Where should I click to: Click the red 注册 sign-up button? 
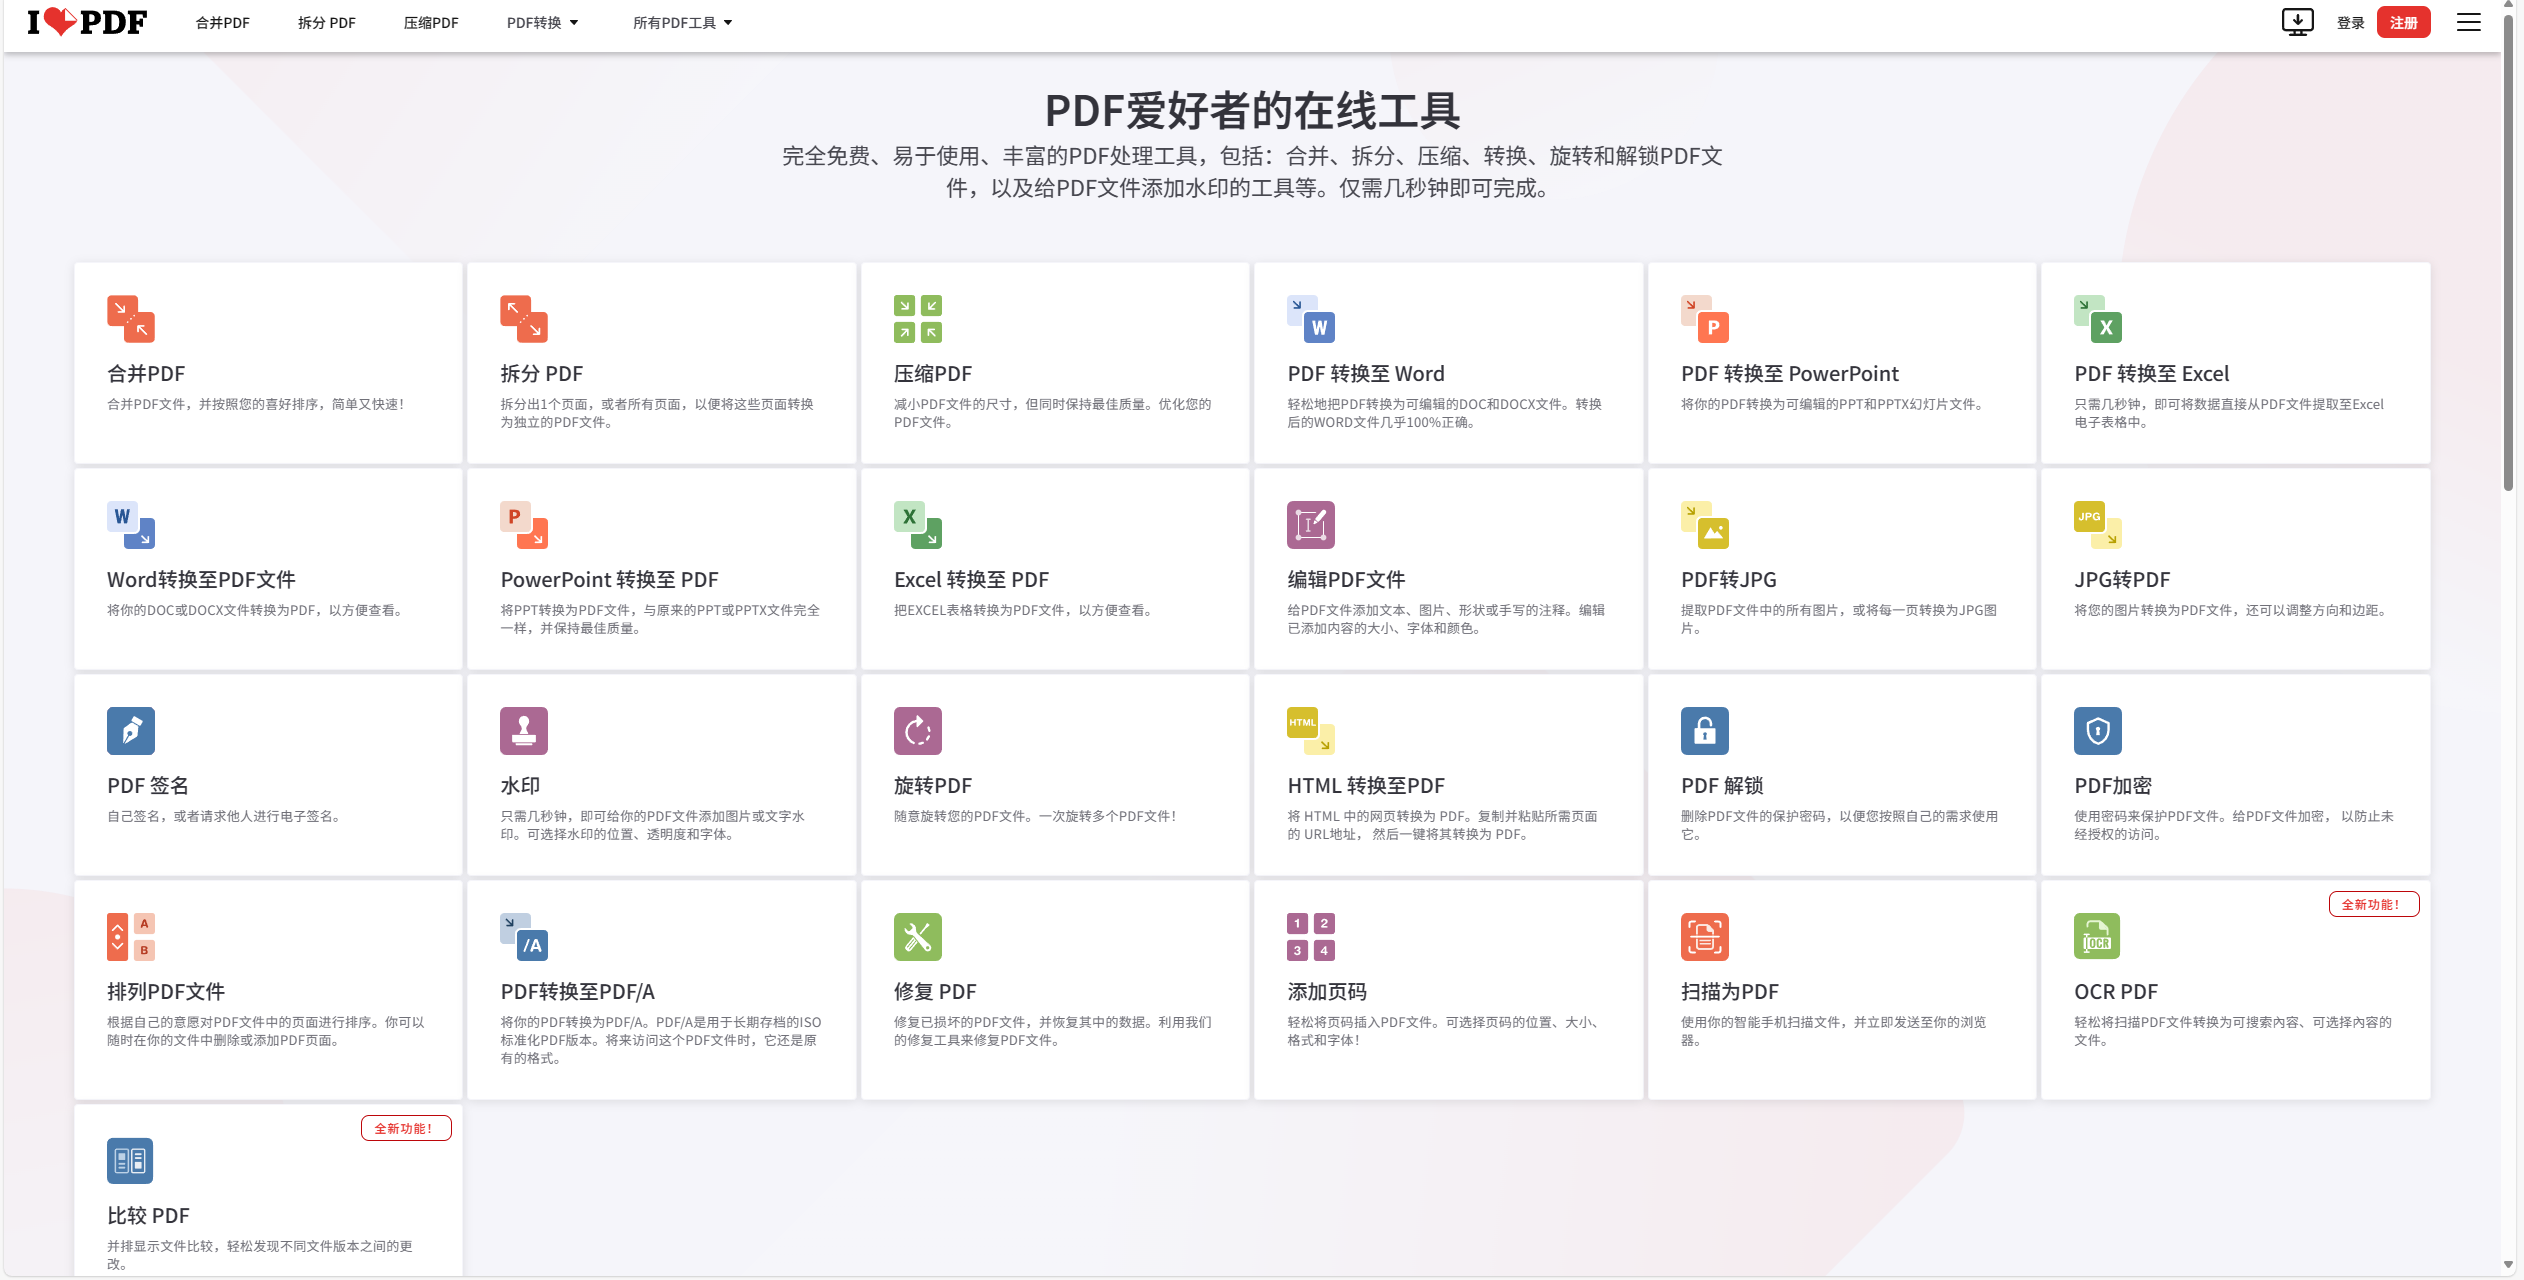2403,23
